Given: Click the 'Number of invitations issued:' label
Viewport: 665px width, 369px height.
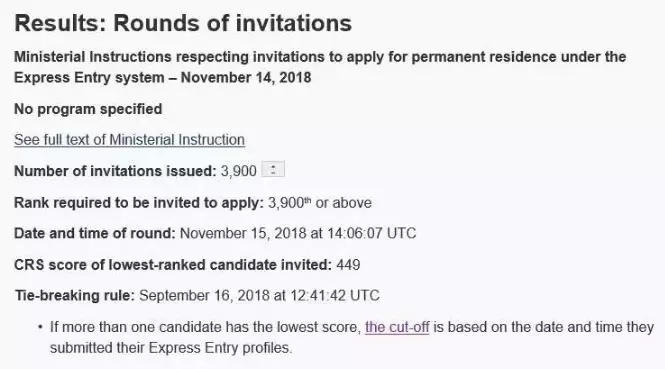Looking at the screenshot, I should pos(115,171).
